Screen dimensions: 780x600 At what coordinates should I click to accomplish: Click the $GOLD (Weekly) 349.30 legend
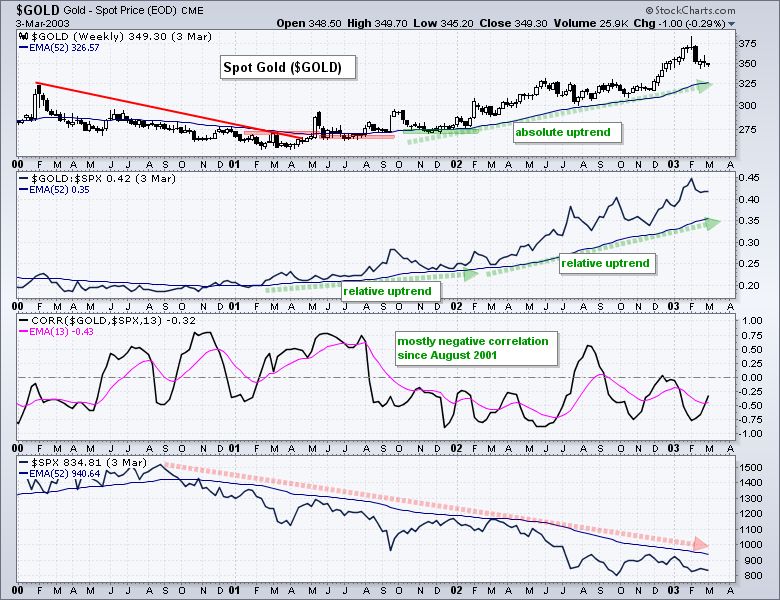point(121,36)
